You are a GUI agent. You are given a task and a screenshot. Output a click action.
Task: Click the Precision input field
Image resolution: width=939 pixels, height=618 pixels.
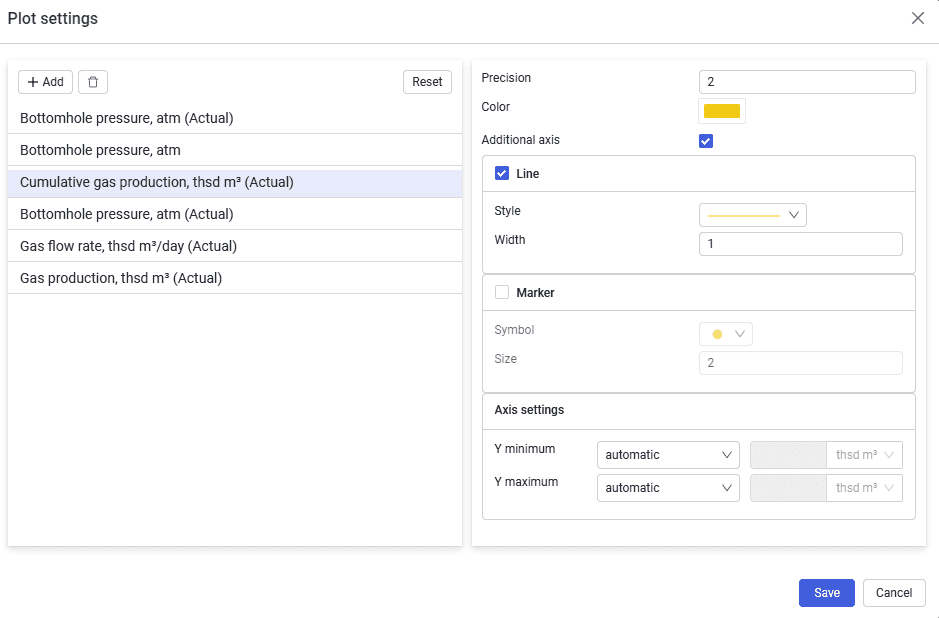pyautogui.click(x=807, y=82)
